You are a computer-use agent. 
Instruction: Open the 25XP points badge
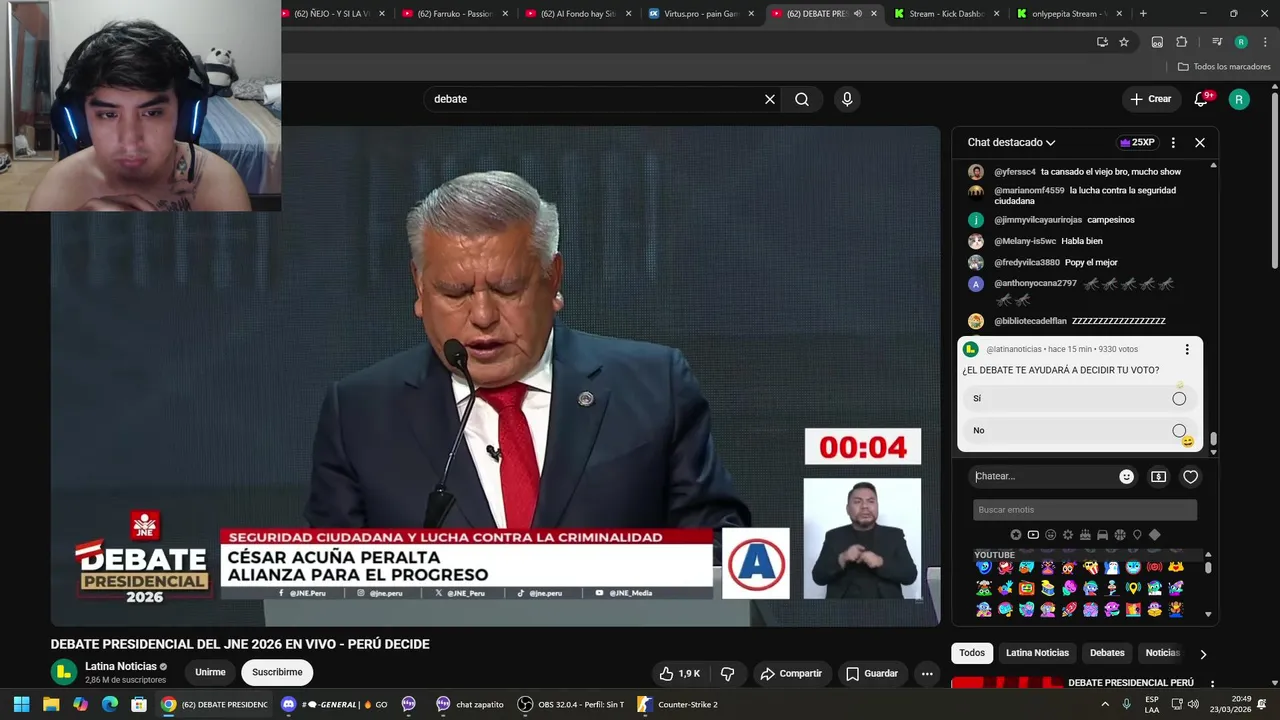pos(1137,143)
